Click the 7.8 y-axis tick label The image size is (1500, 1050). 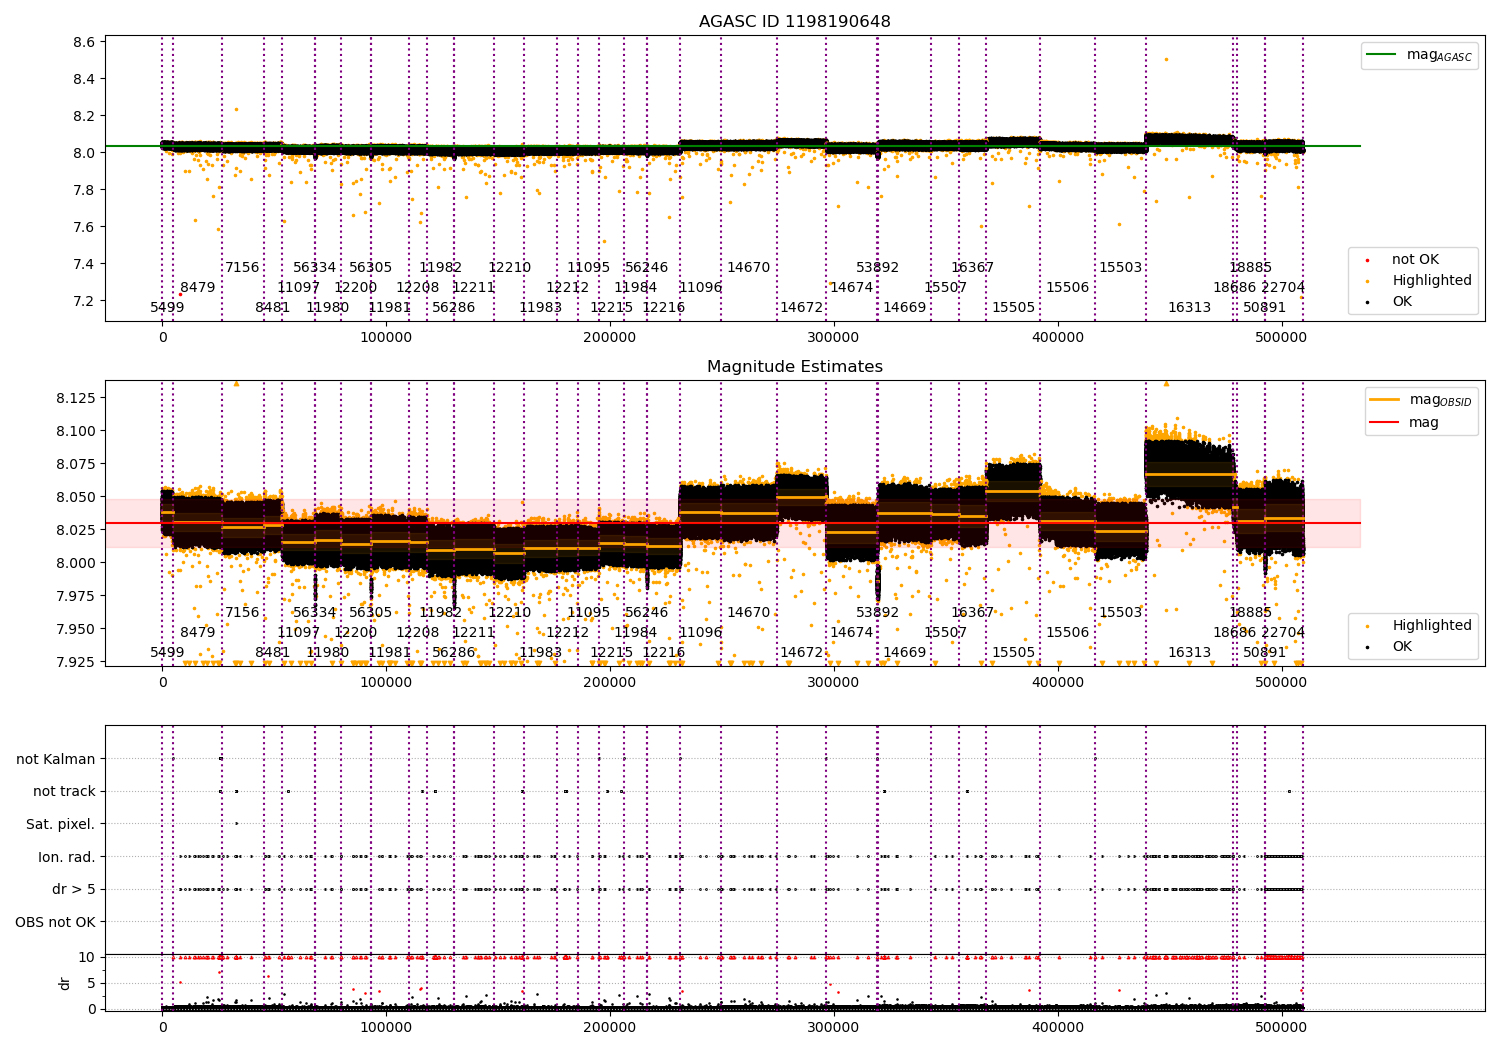84,190
